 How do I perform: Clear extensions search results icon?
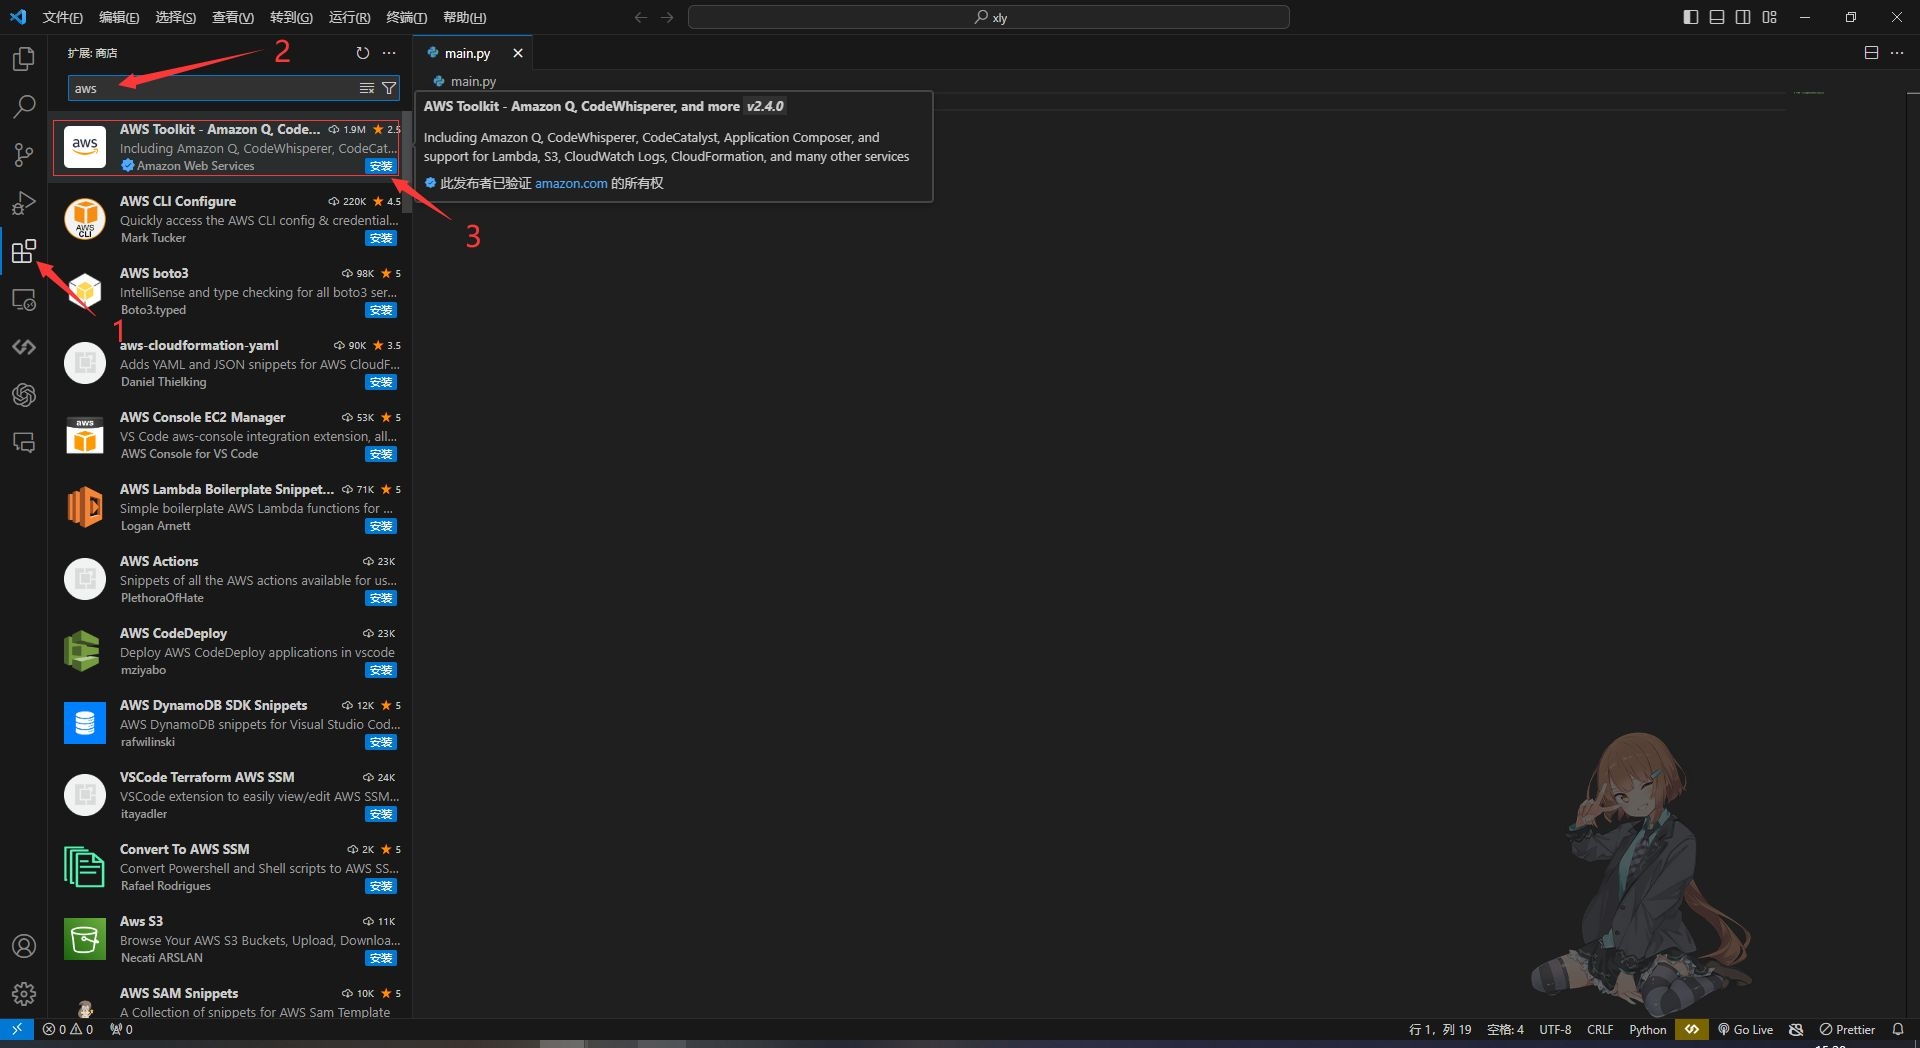[x=367, y=88]
